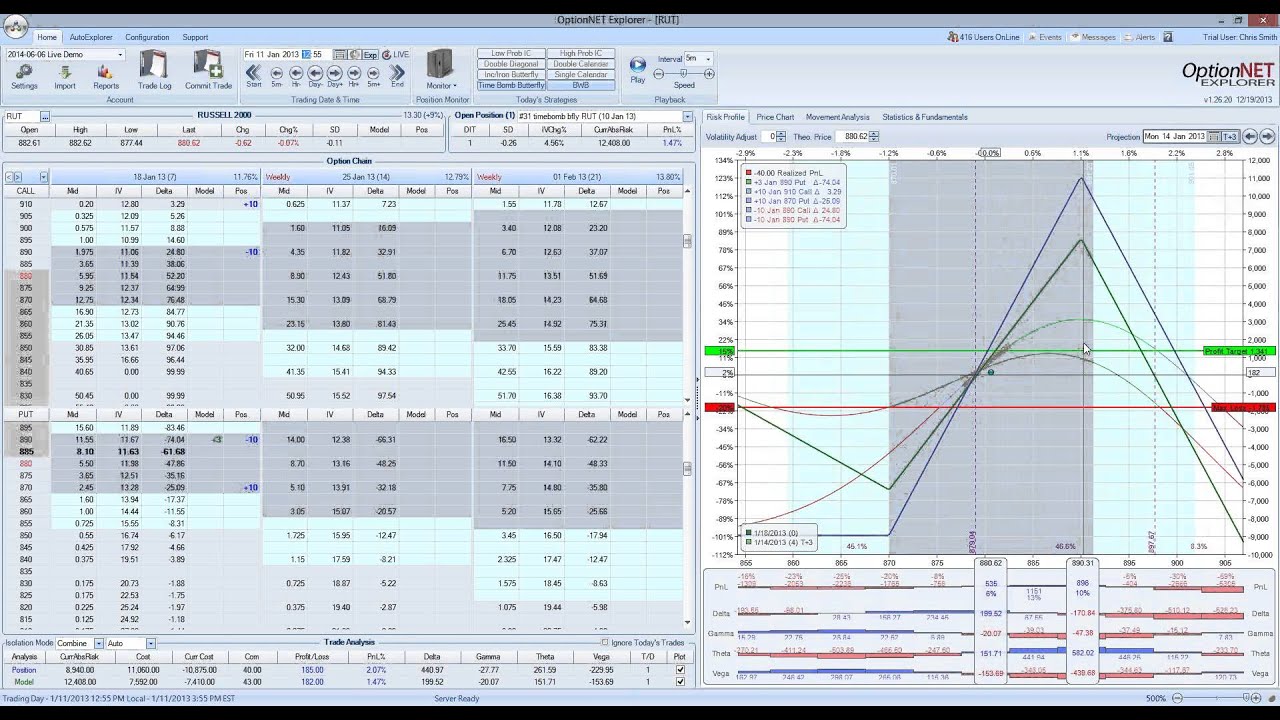
Task: Decrease playback speed minus icon
Action: coord(658,74)
